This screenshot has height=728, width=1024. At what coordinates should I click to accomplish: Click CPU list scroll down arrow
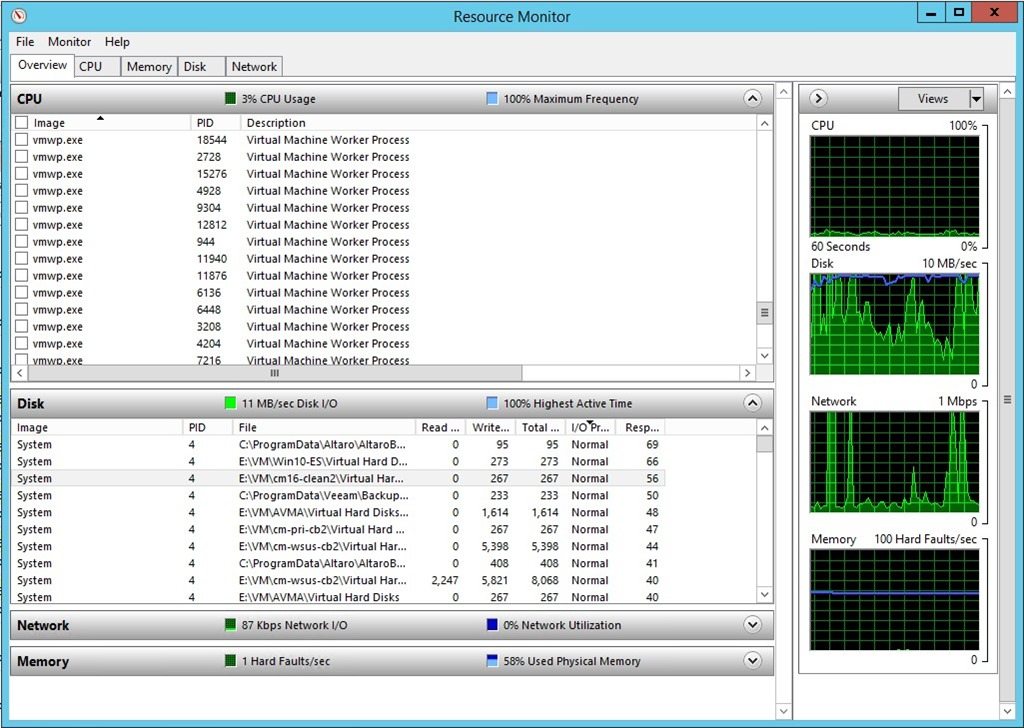pos(765,356)
